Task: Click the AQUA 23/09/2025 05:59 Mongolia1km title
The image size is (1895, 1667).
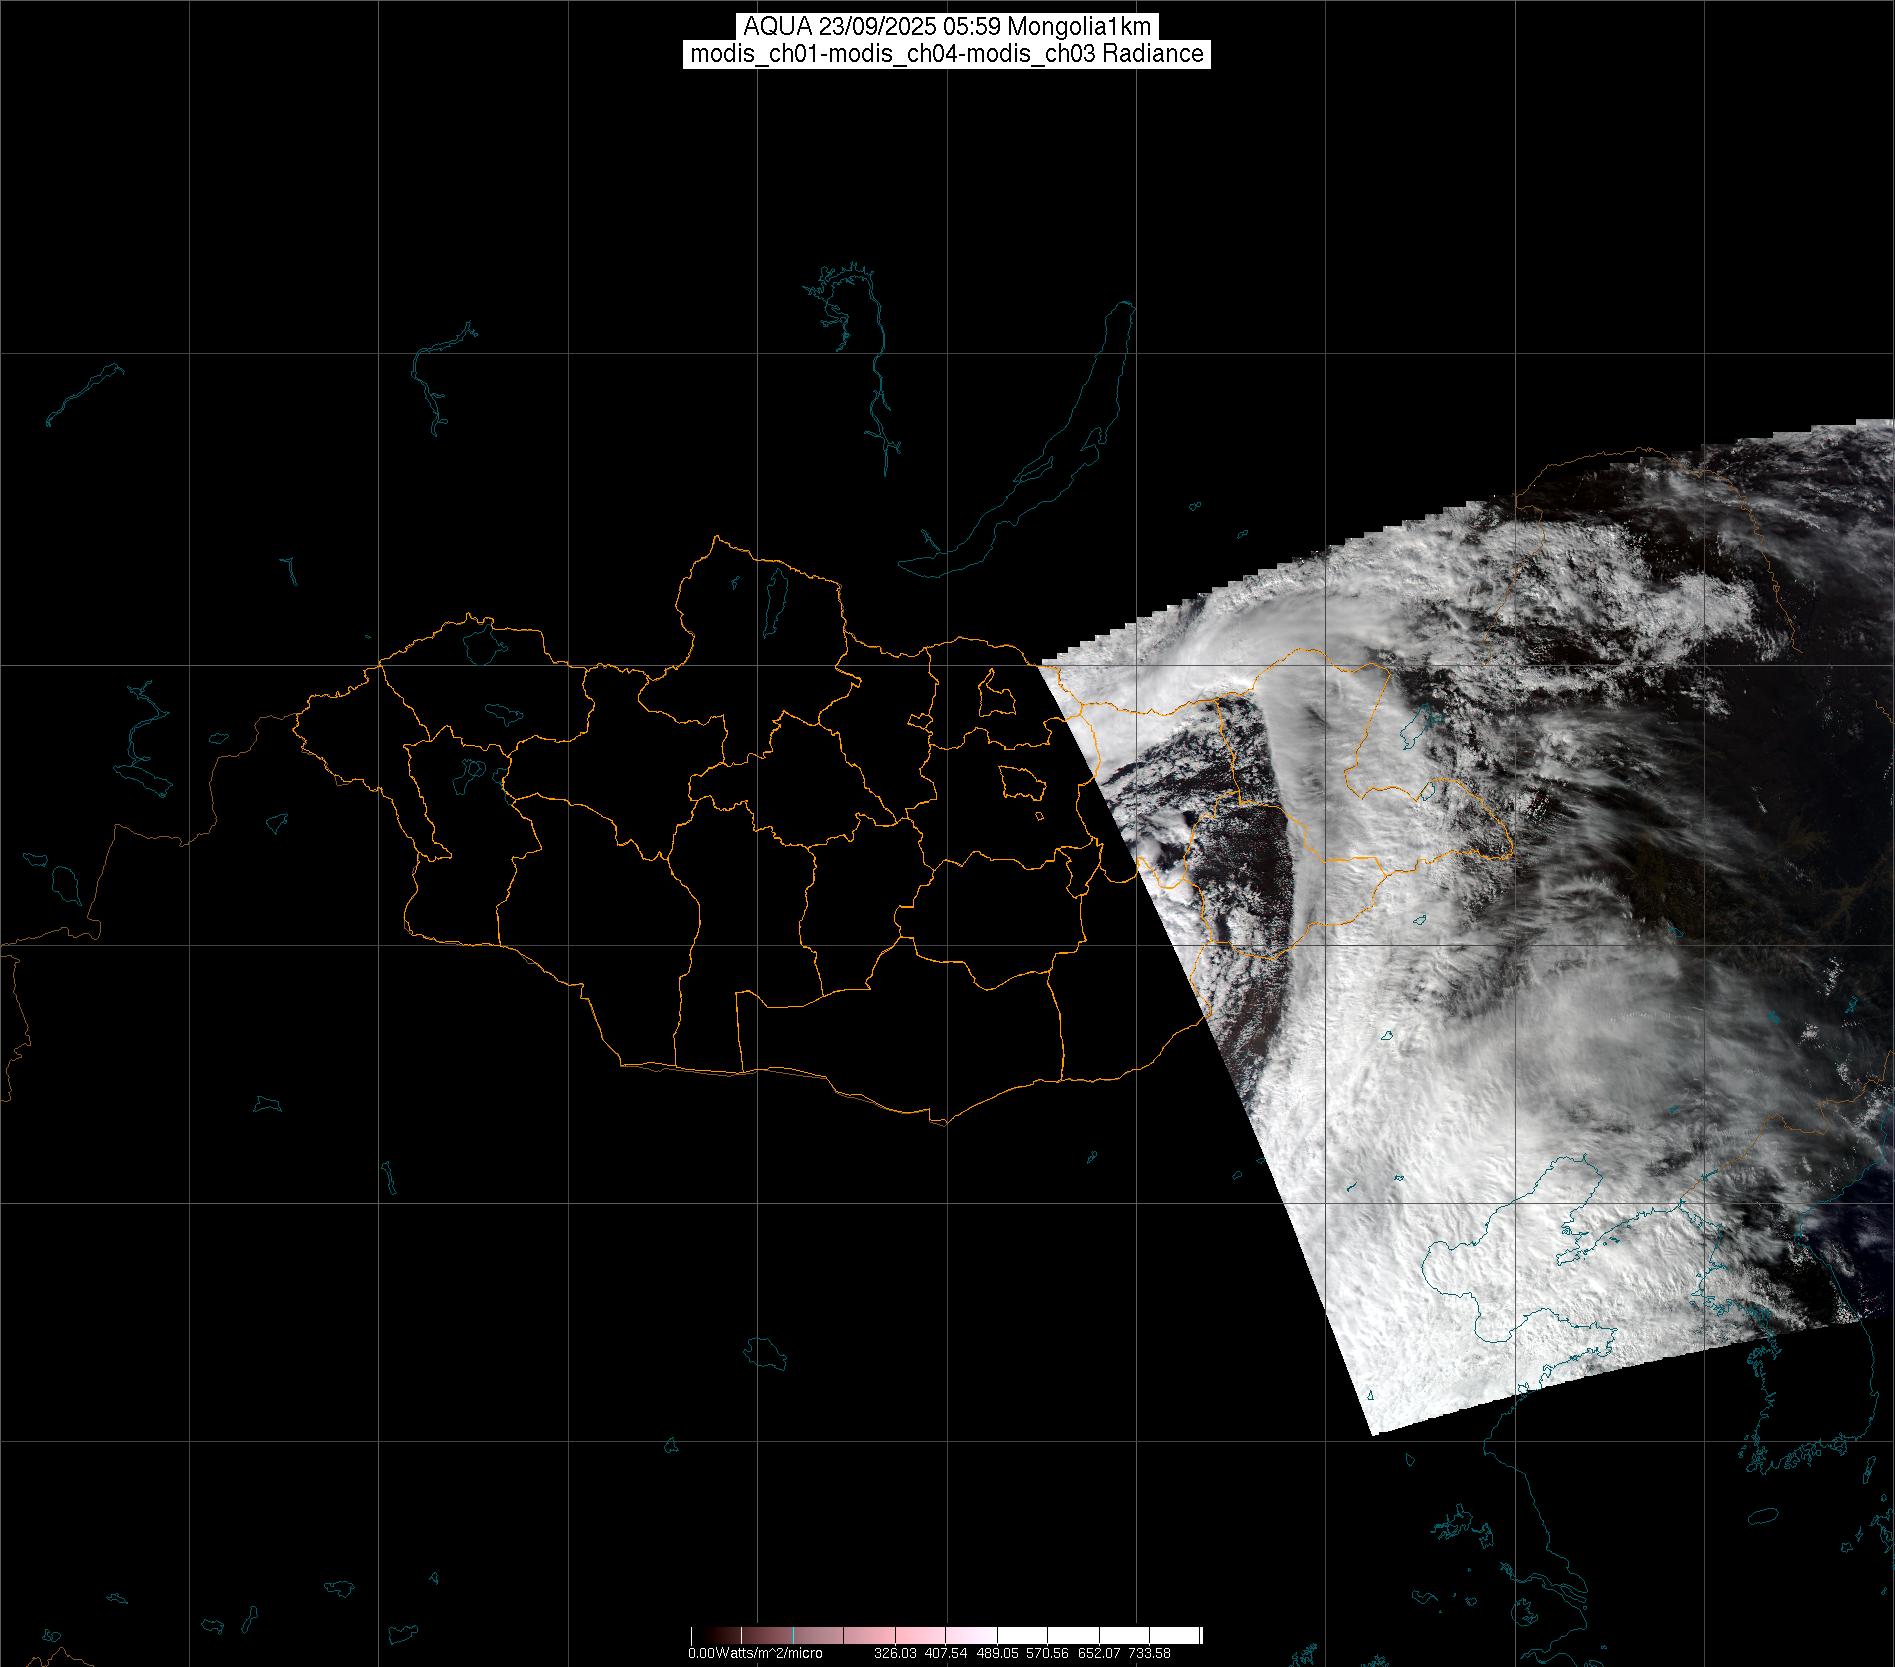Action: tap(947, 27)
